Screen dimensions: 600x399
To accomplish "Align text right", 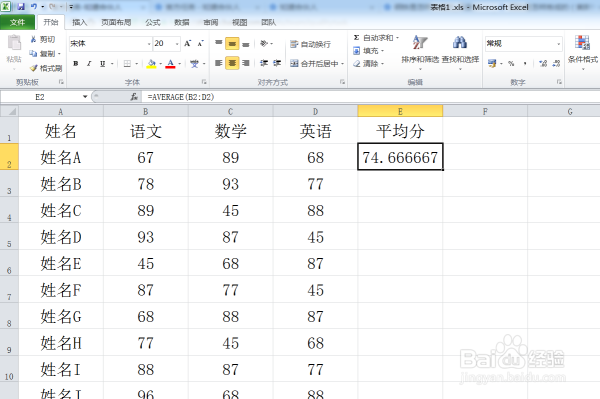I will (246, 63).
